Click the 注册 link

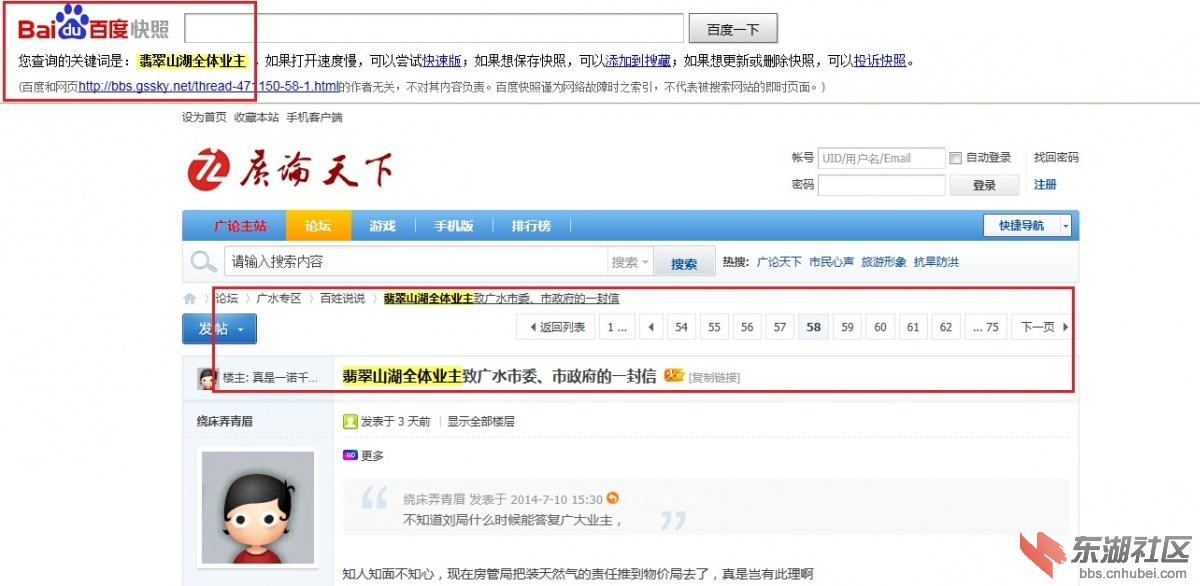pyautogui.click(x=1045, y=185)
